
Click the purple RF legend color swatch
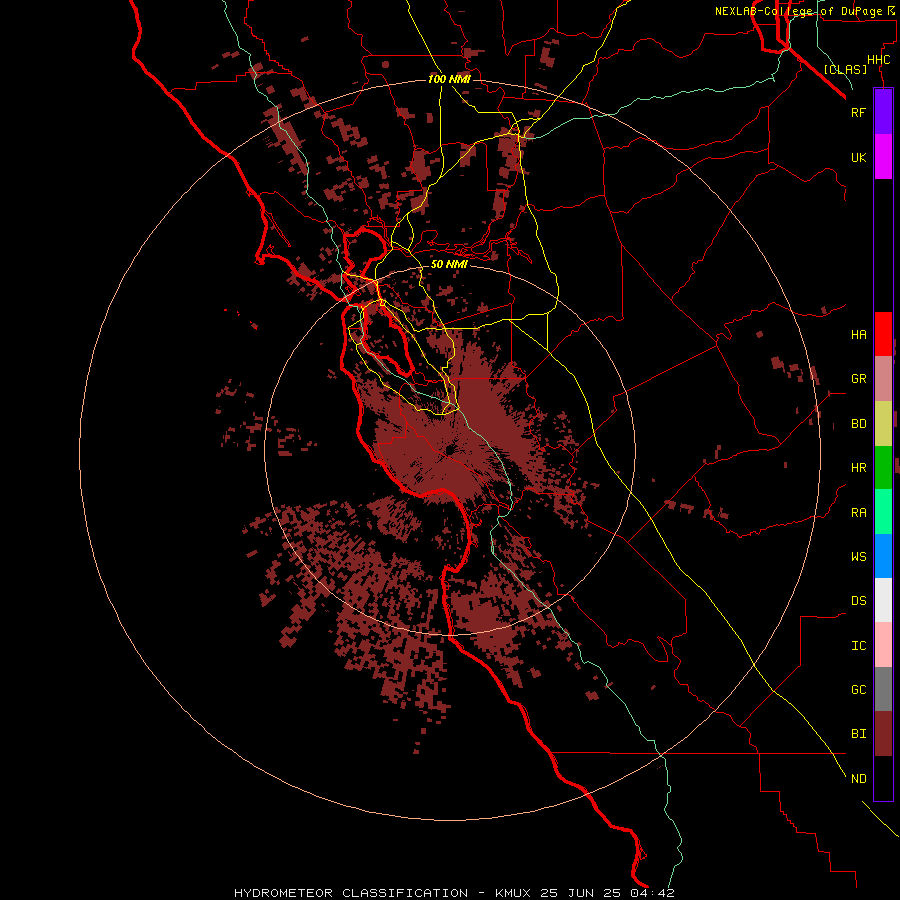[883, 111]
